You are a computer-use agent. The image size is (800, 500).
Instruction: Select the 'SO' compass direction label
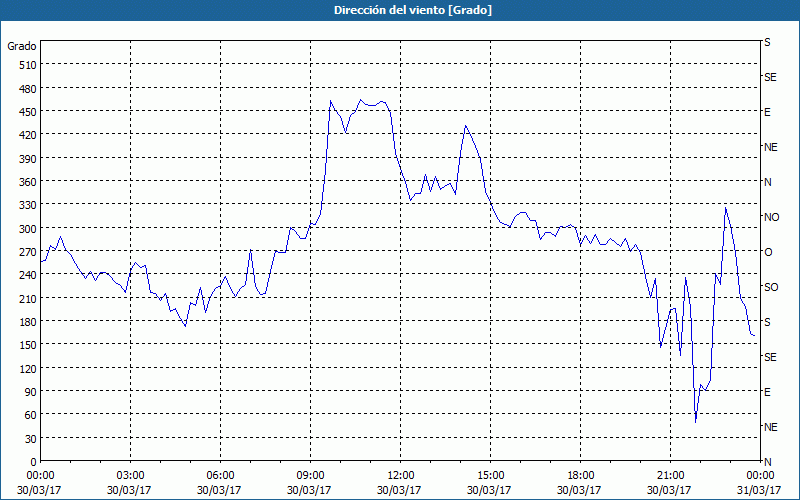click(x=771, y=287)
